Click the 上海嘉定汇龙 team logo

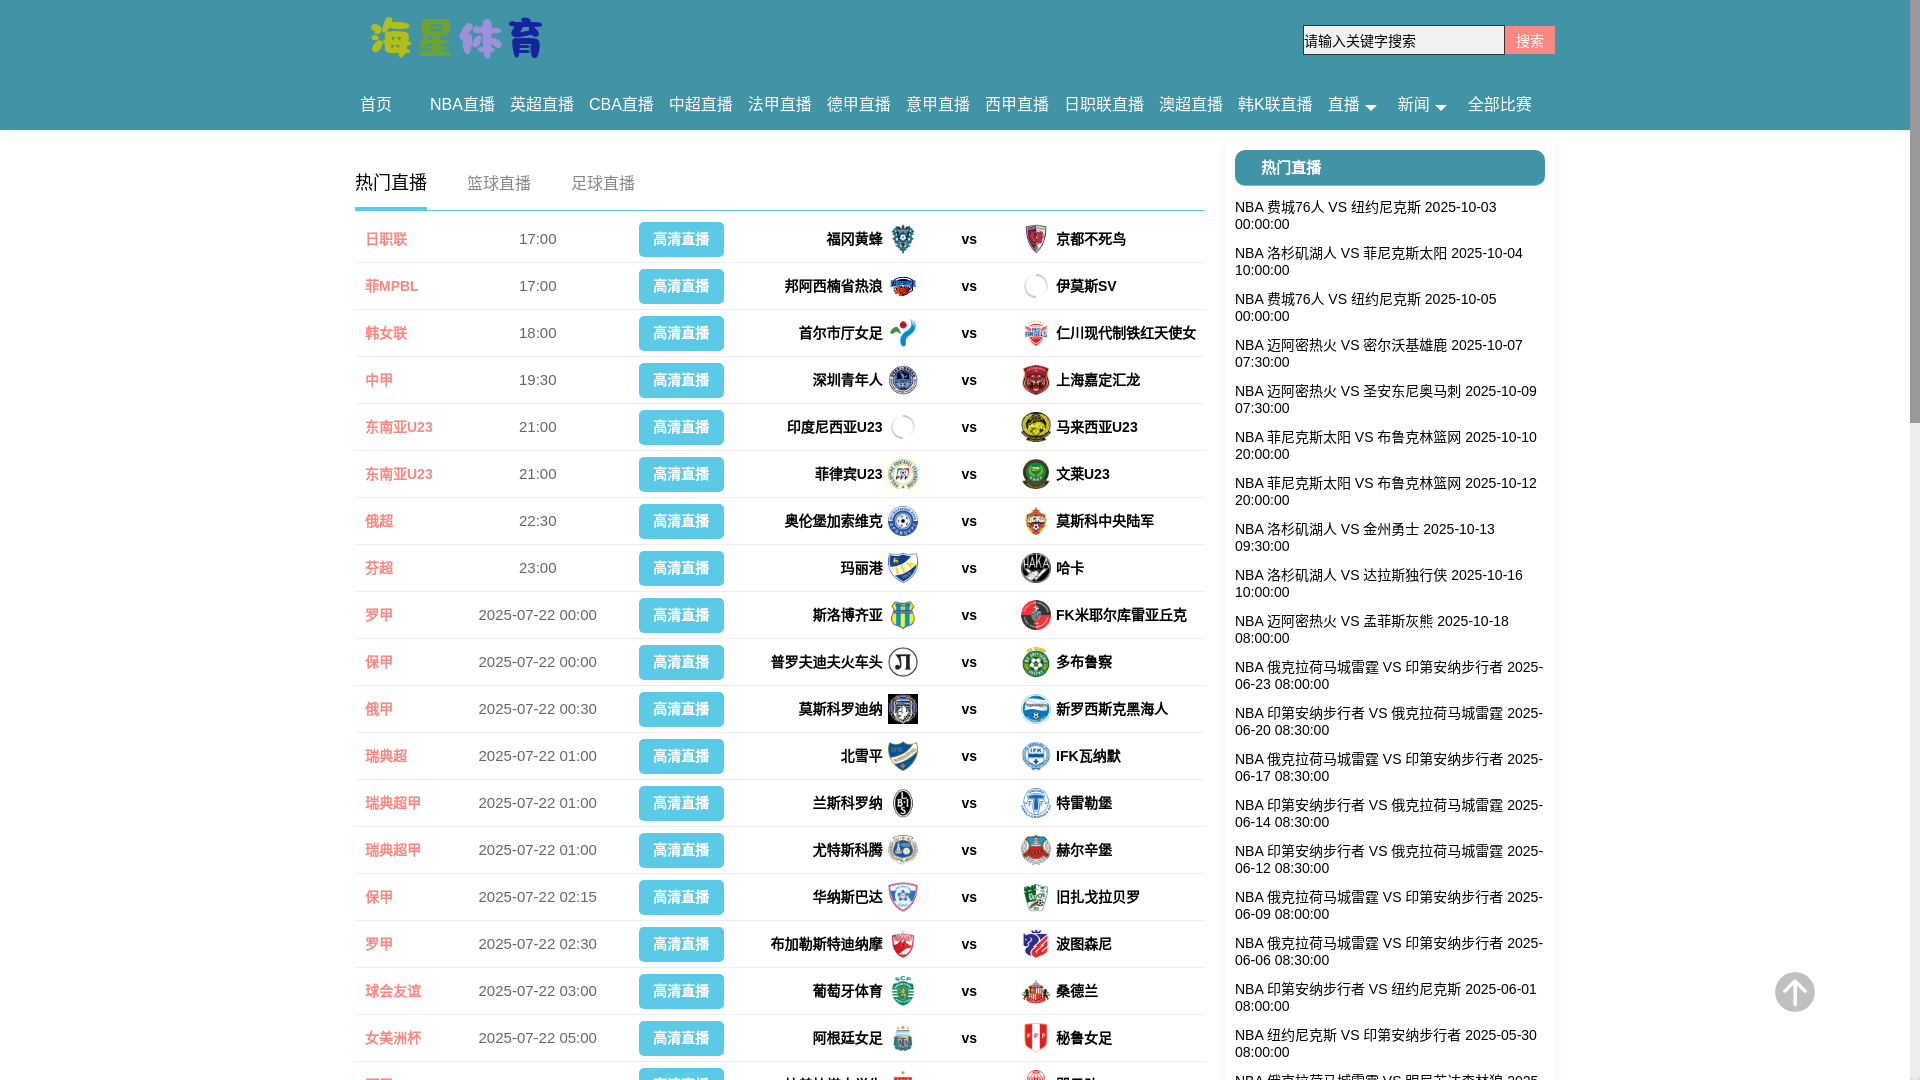1036,380
